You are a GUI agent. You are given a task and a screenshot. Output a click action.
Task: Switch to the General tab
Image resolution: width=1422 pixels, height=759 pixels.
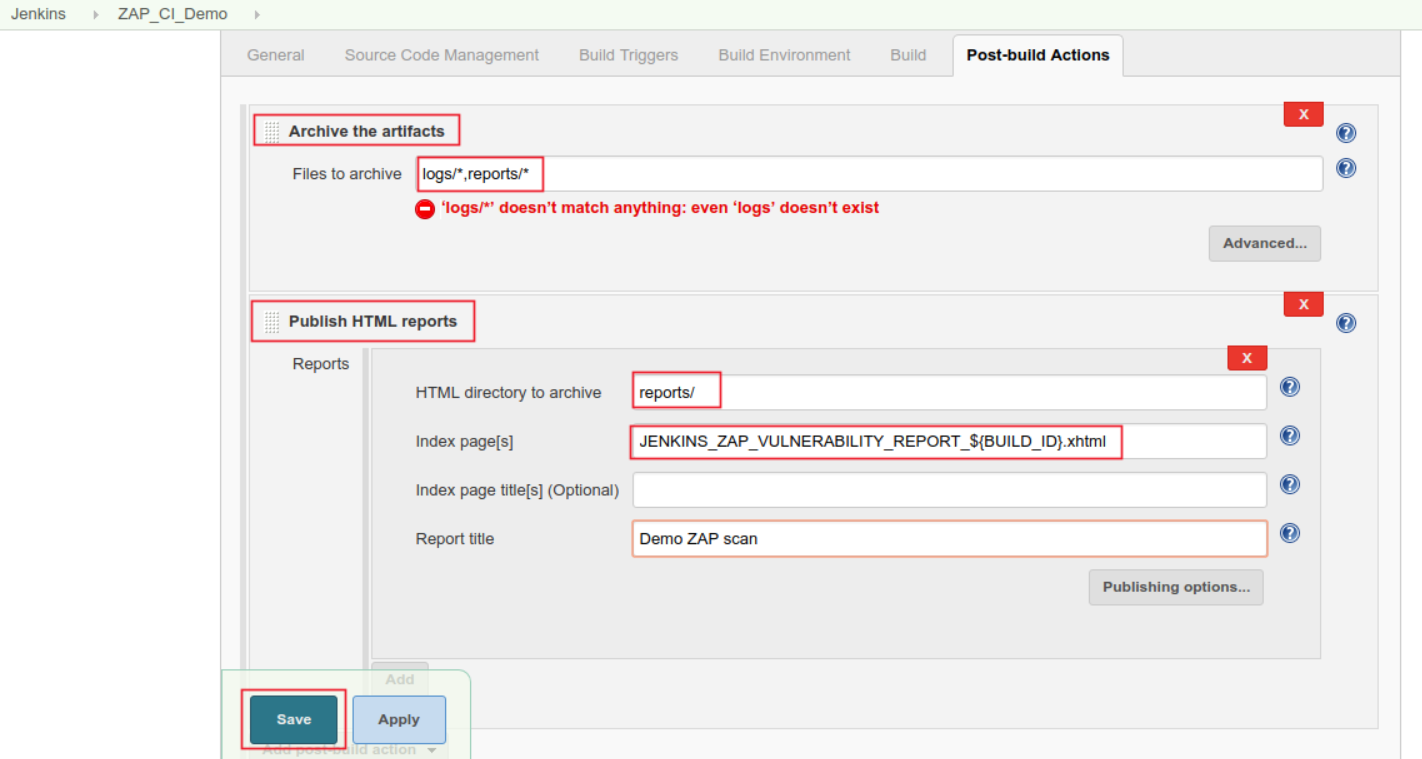point(276,55)
